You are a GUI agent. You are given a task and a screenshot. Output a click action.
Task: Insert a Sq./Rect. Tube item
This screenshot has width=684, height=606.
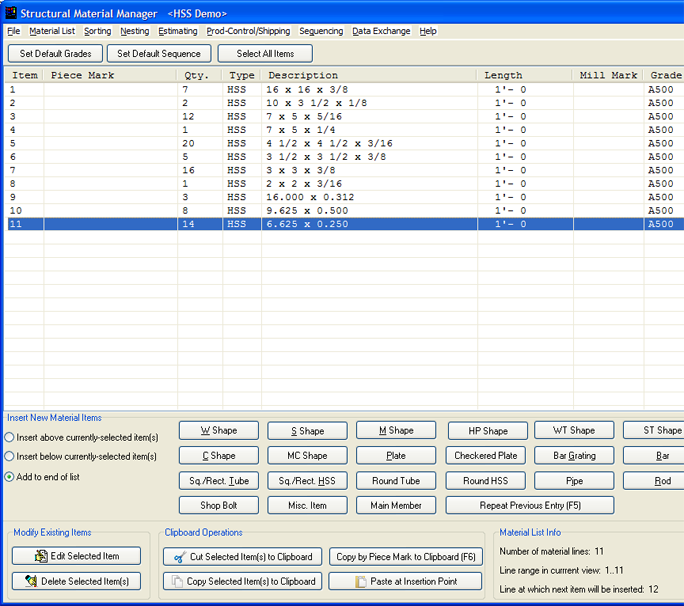click(x=219, y=481)
